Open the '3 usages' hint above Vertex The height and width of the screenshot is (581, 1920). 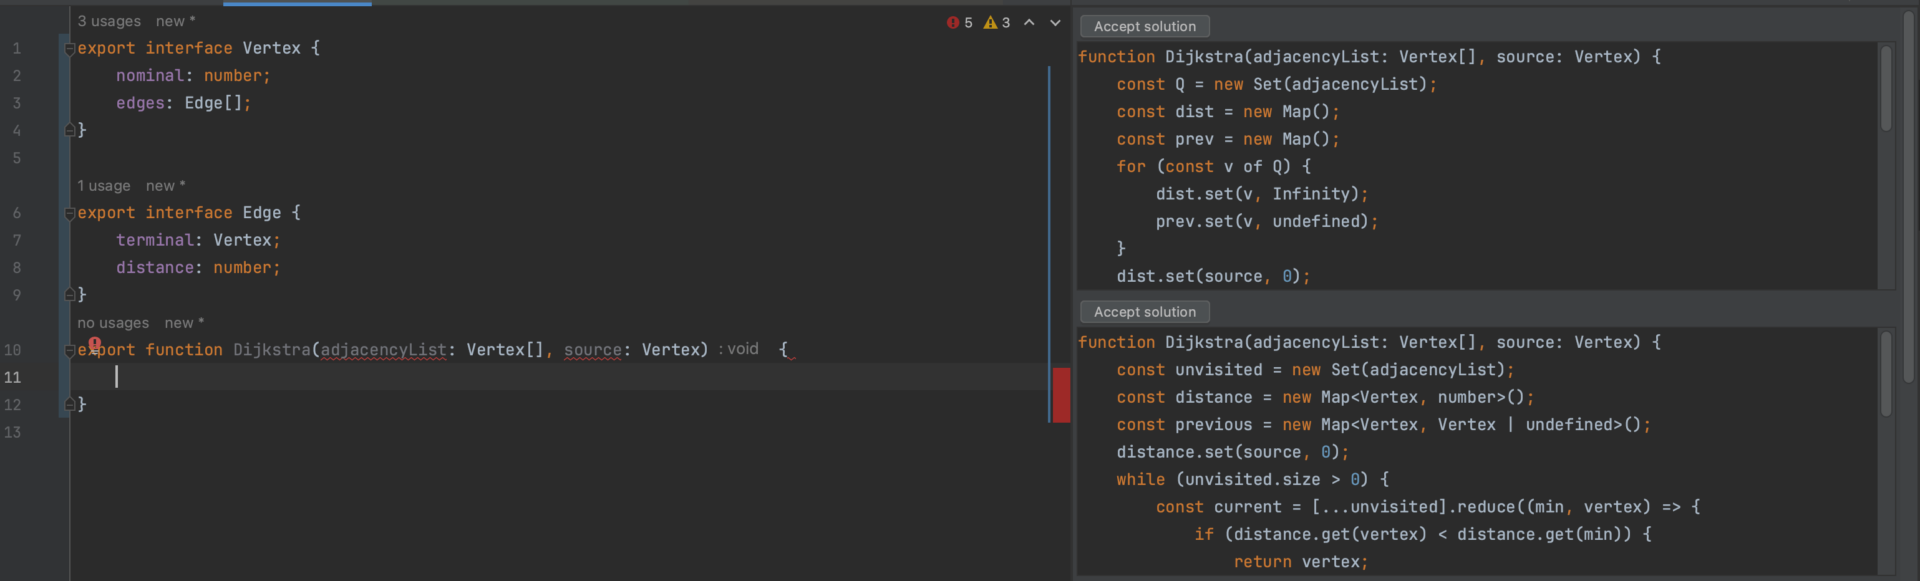[x=109, y=21]
